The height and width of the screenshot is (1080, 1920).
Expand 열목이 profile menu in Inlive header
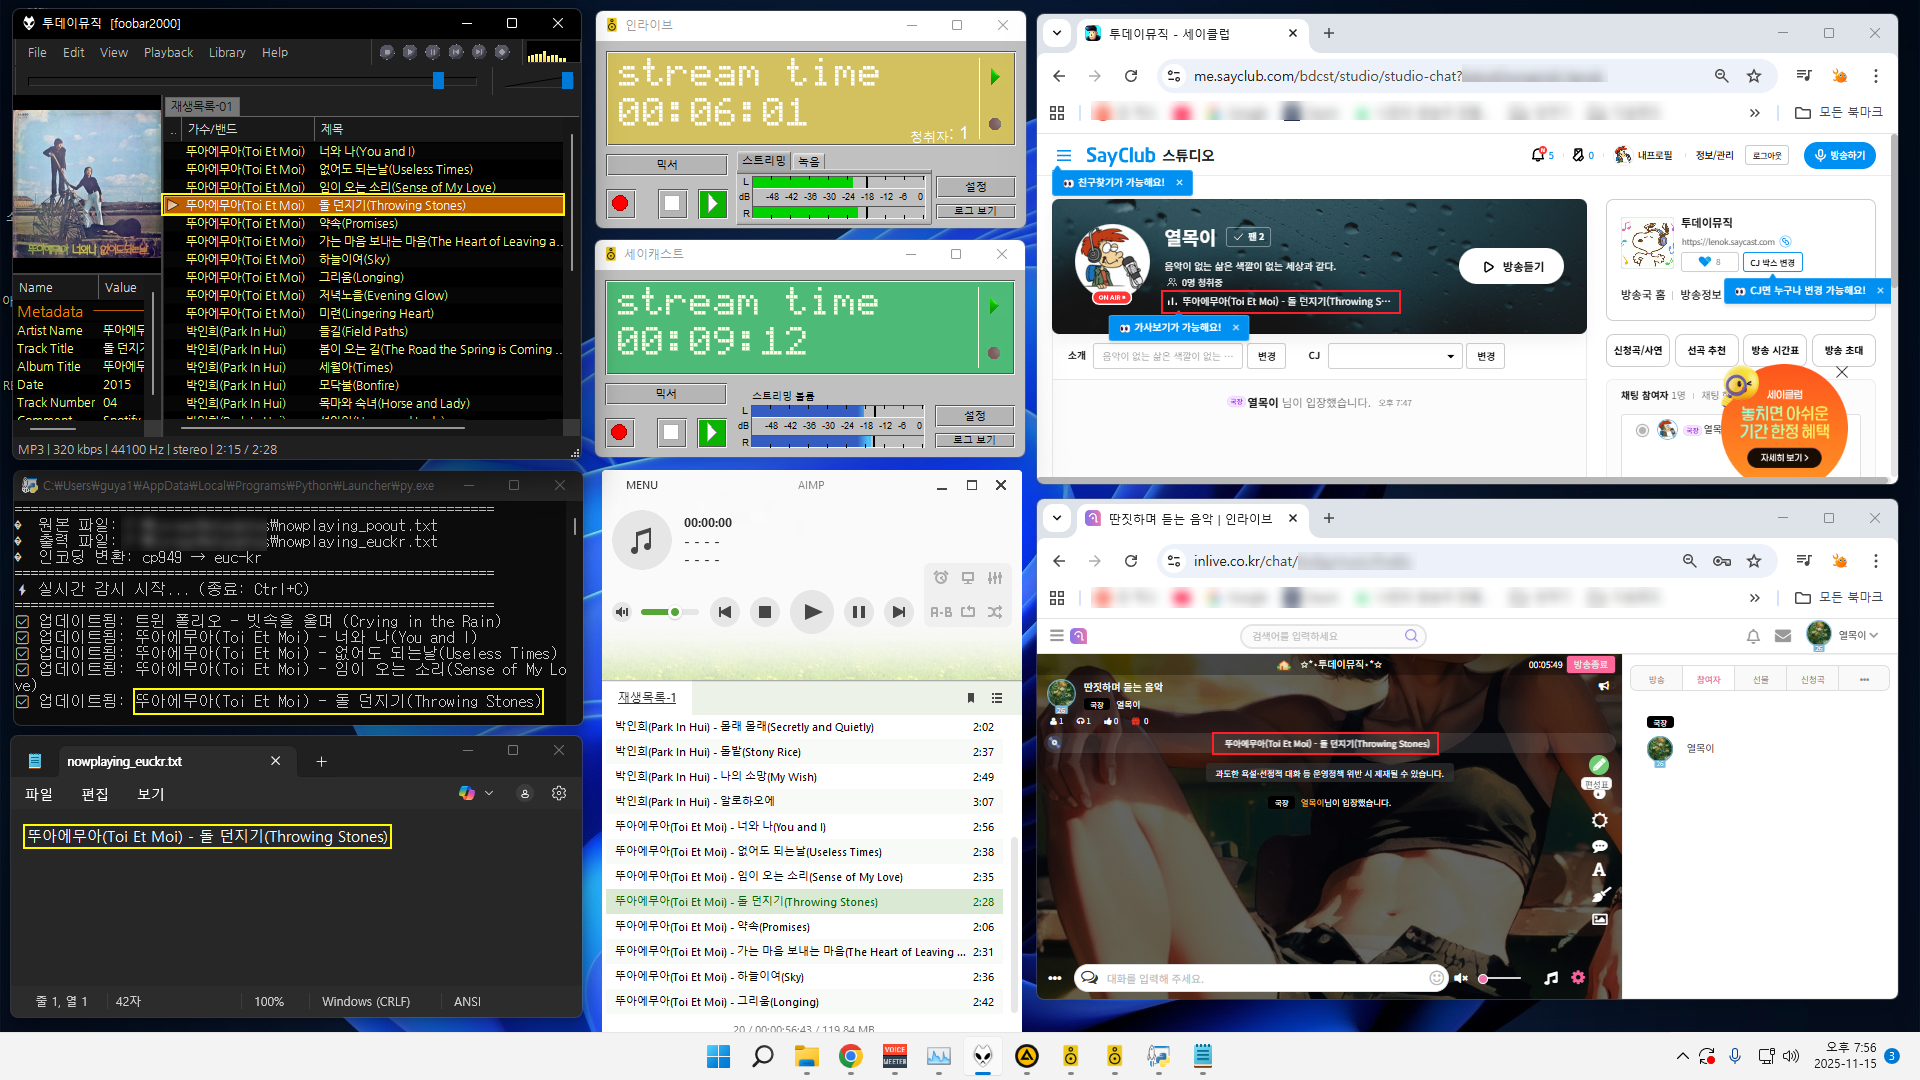pyautogui.click(x=1873, y=635)
